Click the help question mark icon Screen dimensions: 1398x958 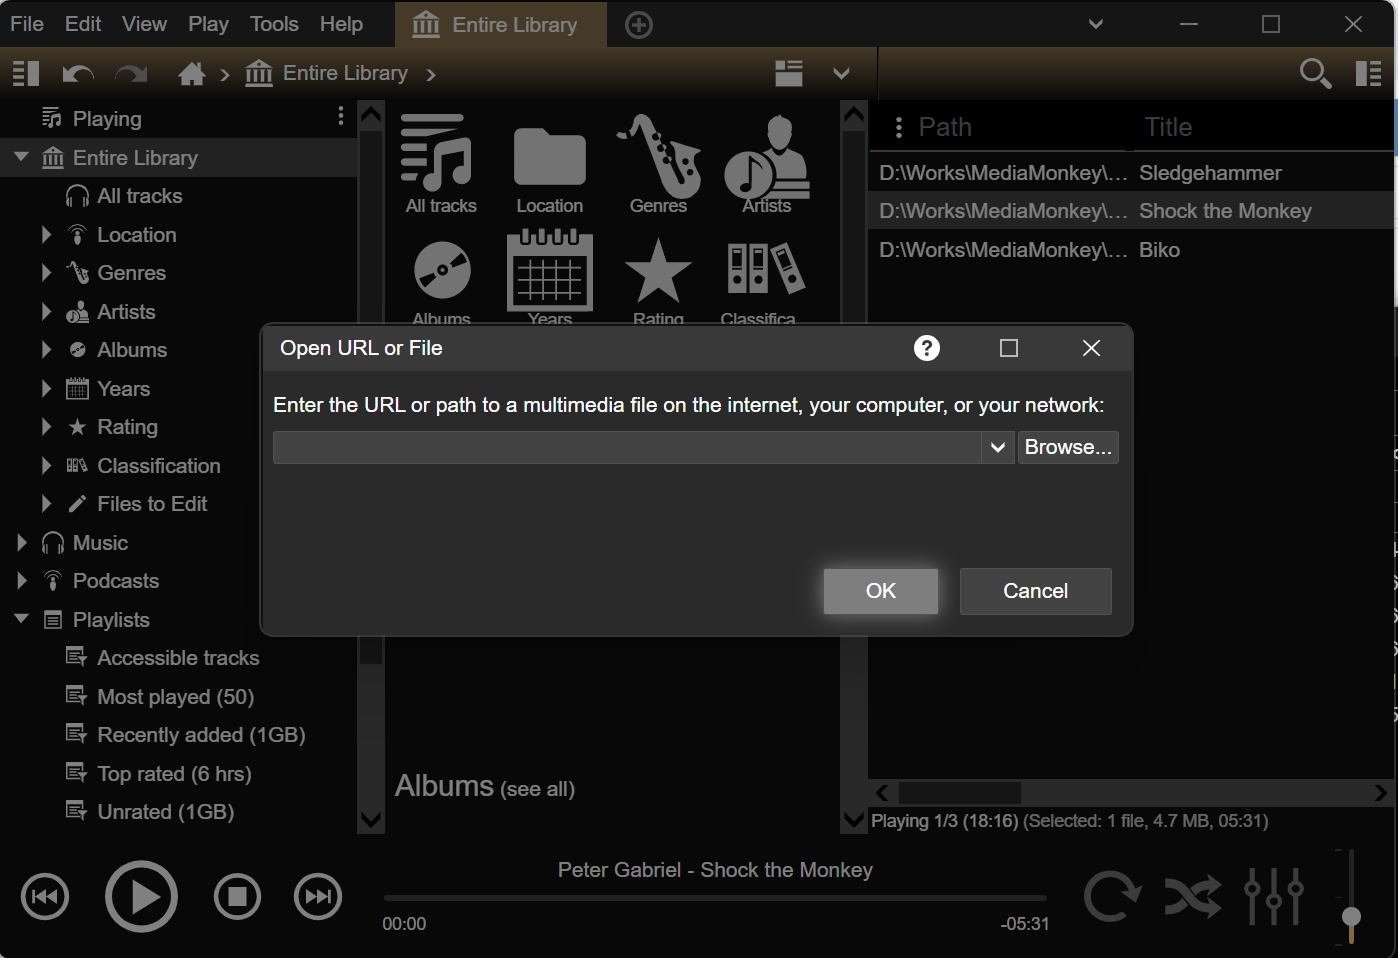coord(927,348)
